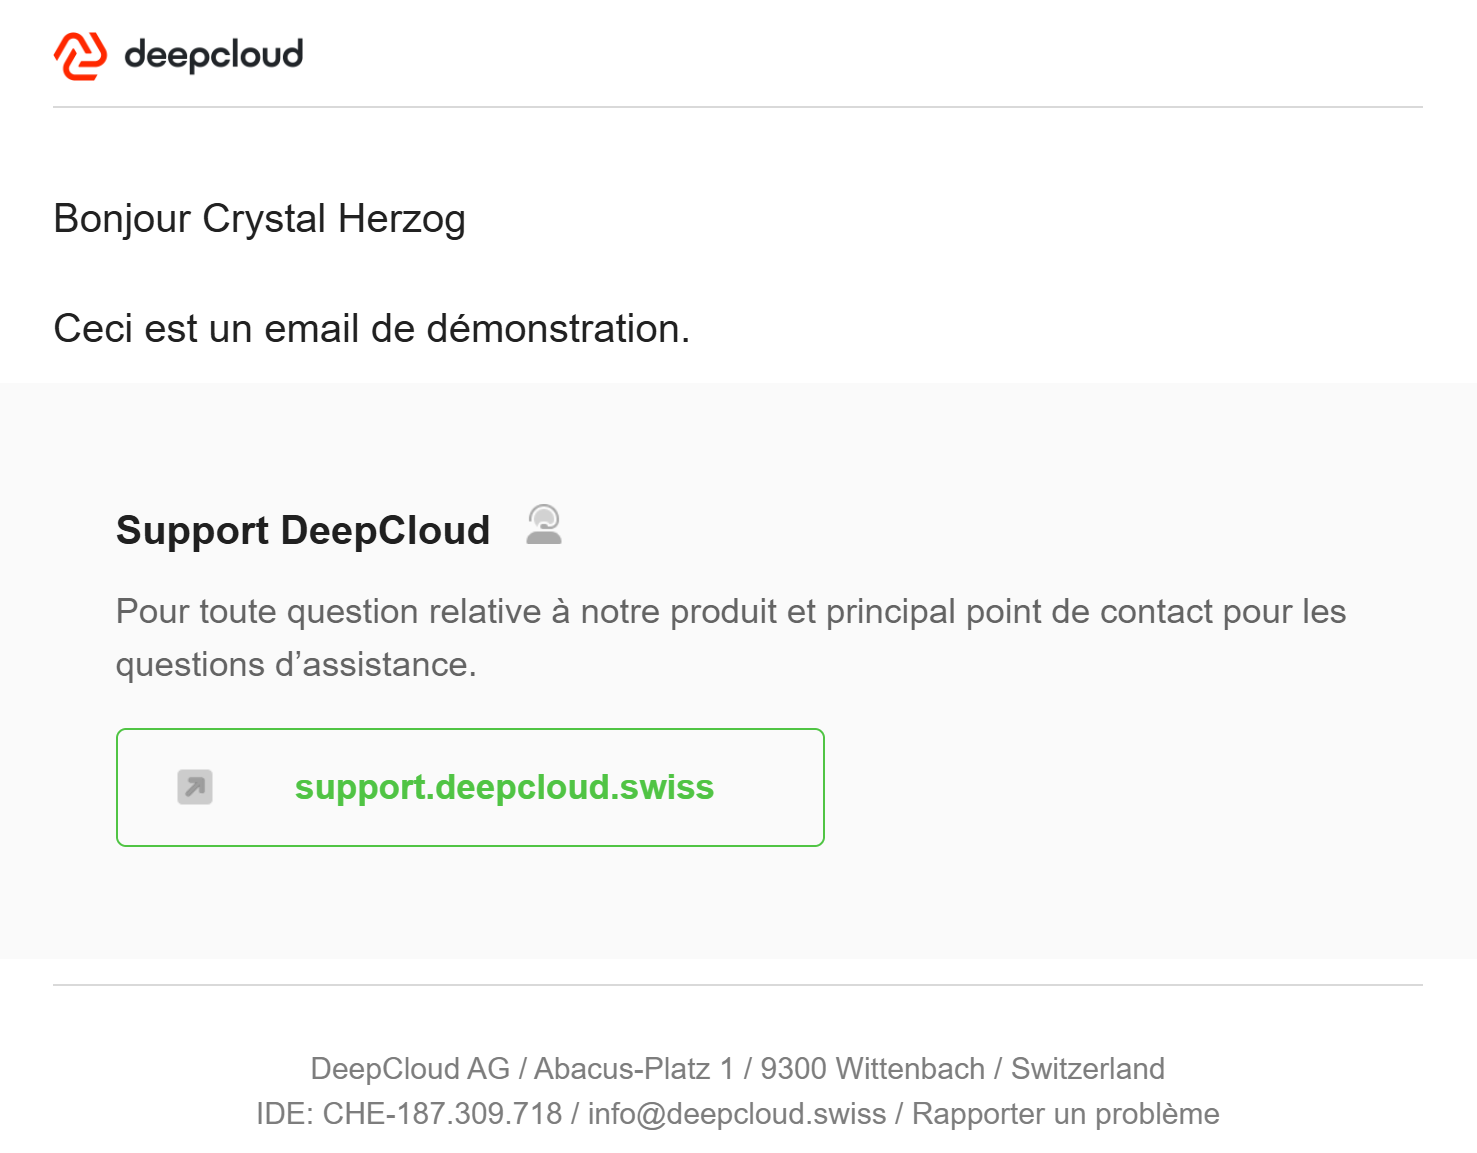This screenshot has width=1477, height=1153.
Task: Click the 9300 Wittenbach text in footer
Action: click(x=872, y=1068)
